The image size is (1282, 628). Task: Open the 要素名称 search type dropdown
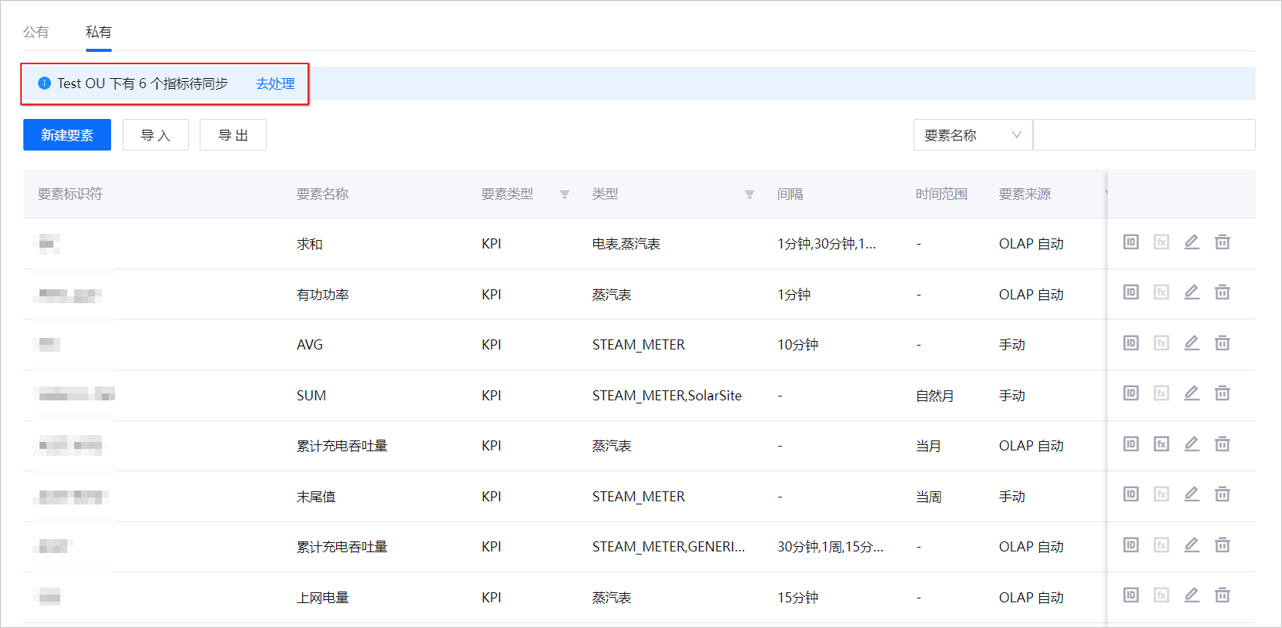pos(972,135)
